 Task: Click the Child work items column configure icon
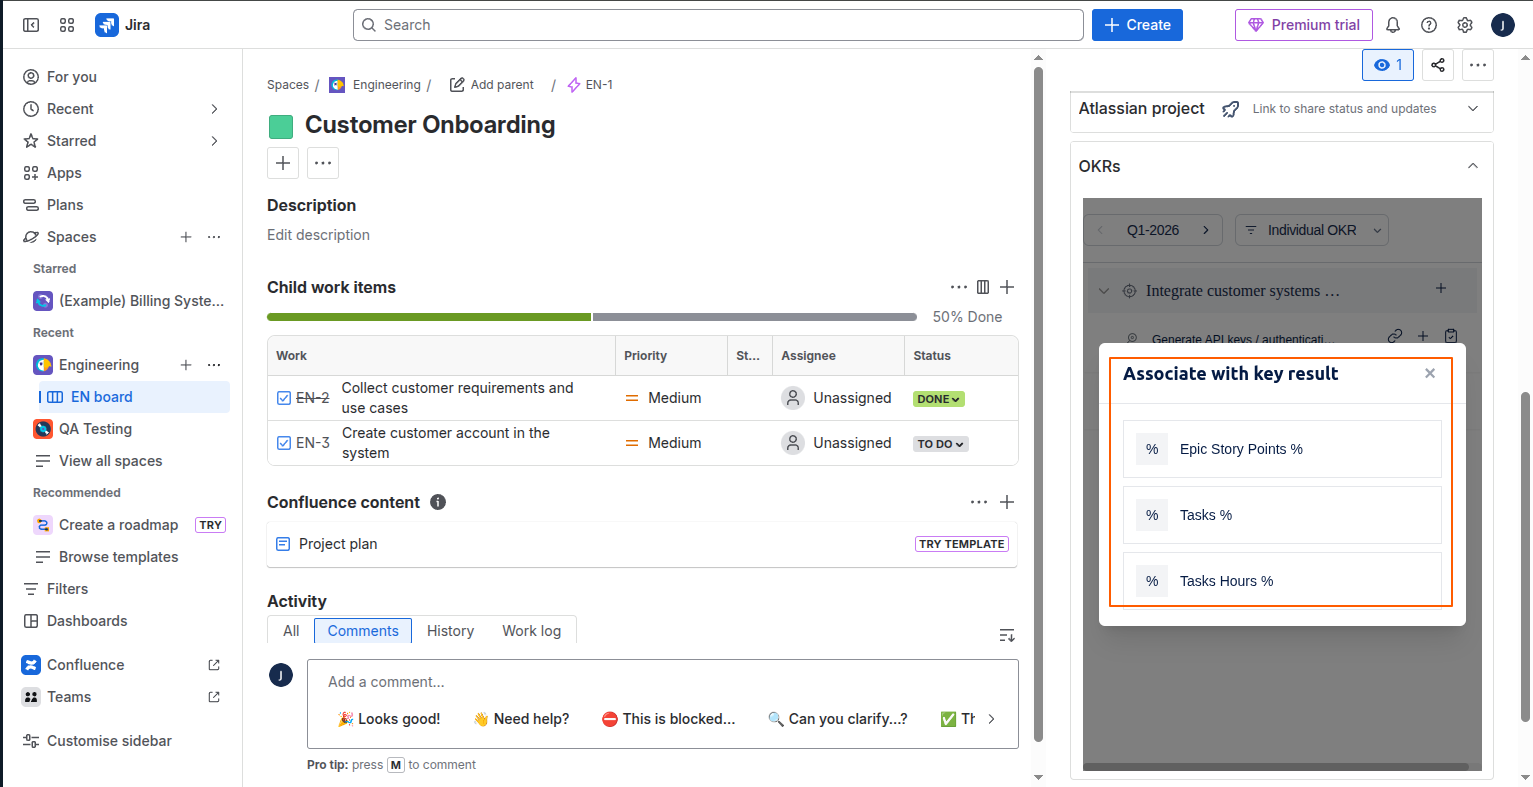(983, 287)
